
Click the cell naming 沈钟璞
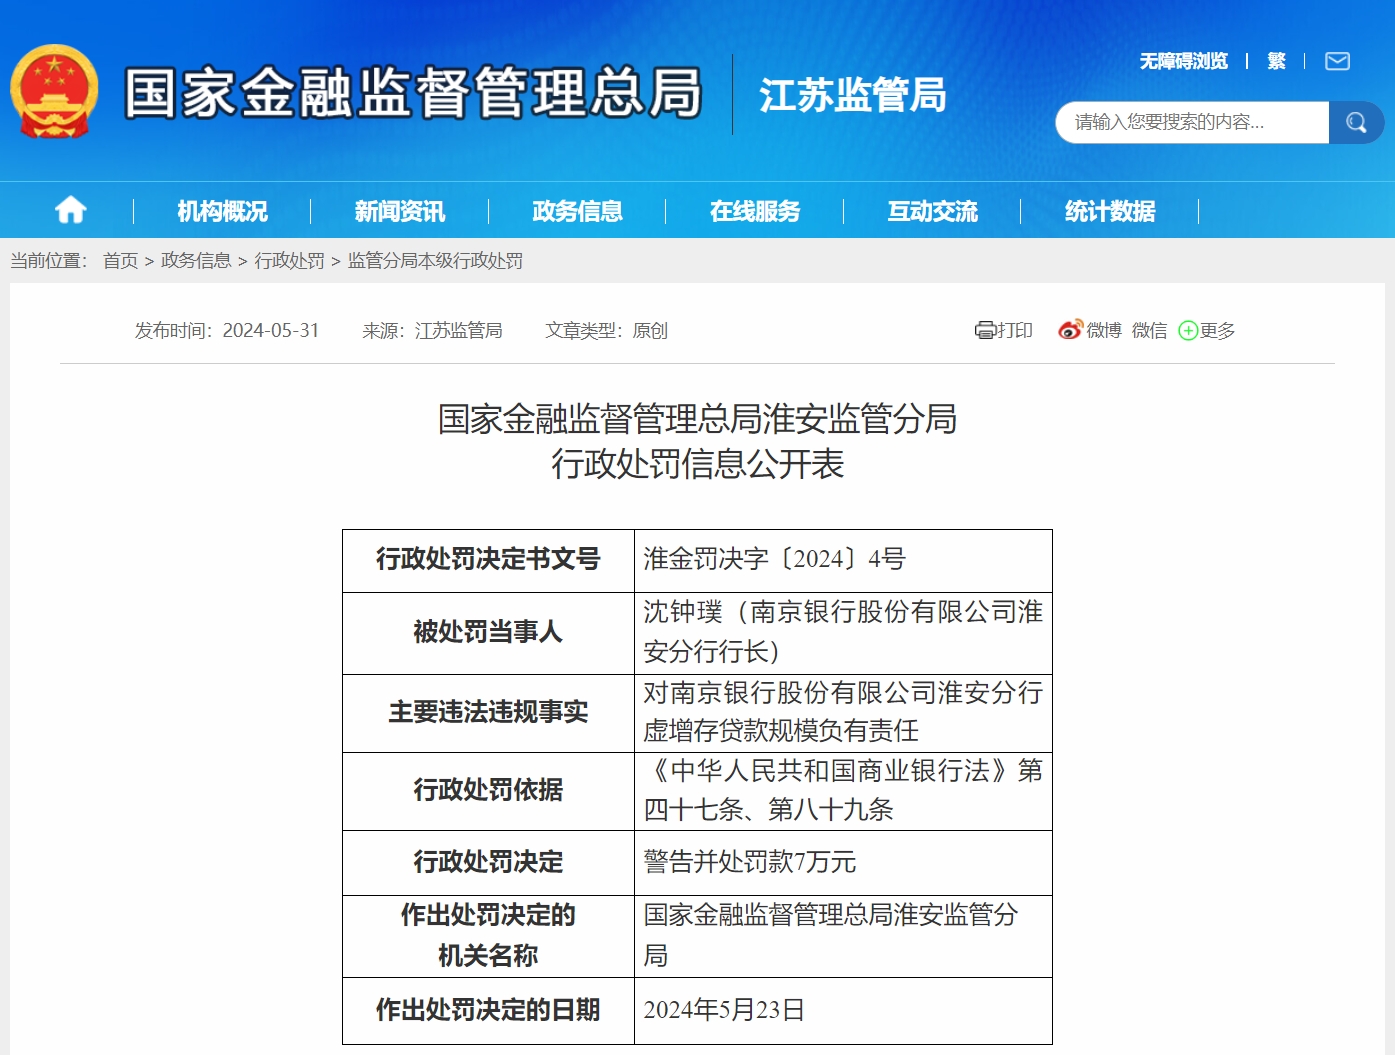843,633
